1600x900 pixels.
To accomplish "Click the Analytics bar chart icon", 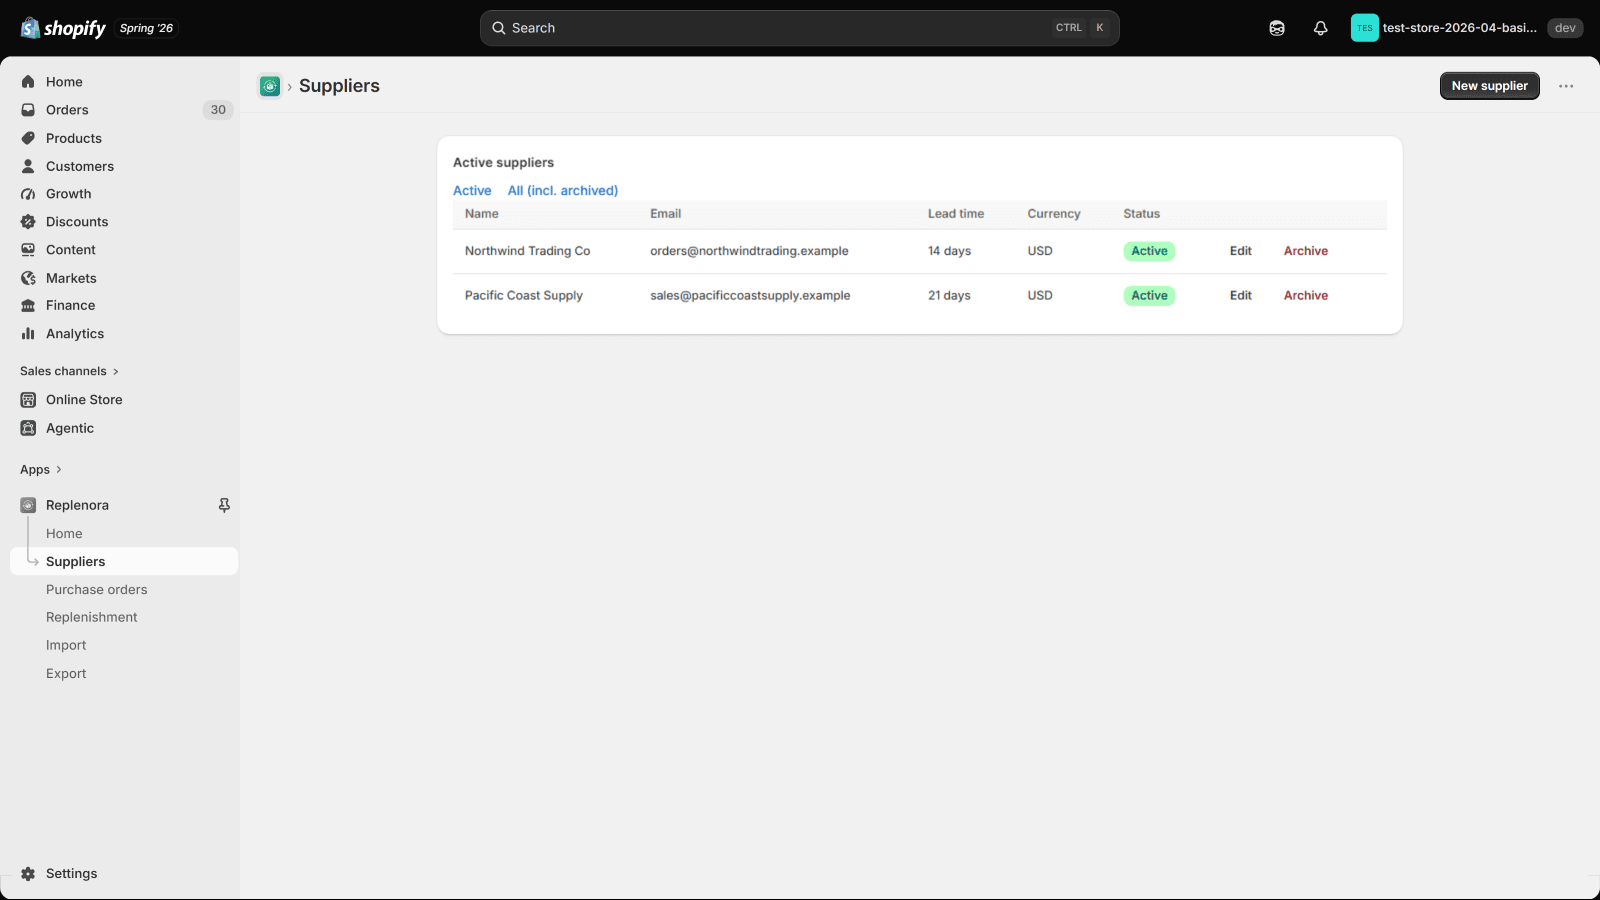I will 28,334.
